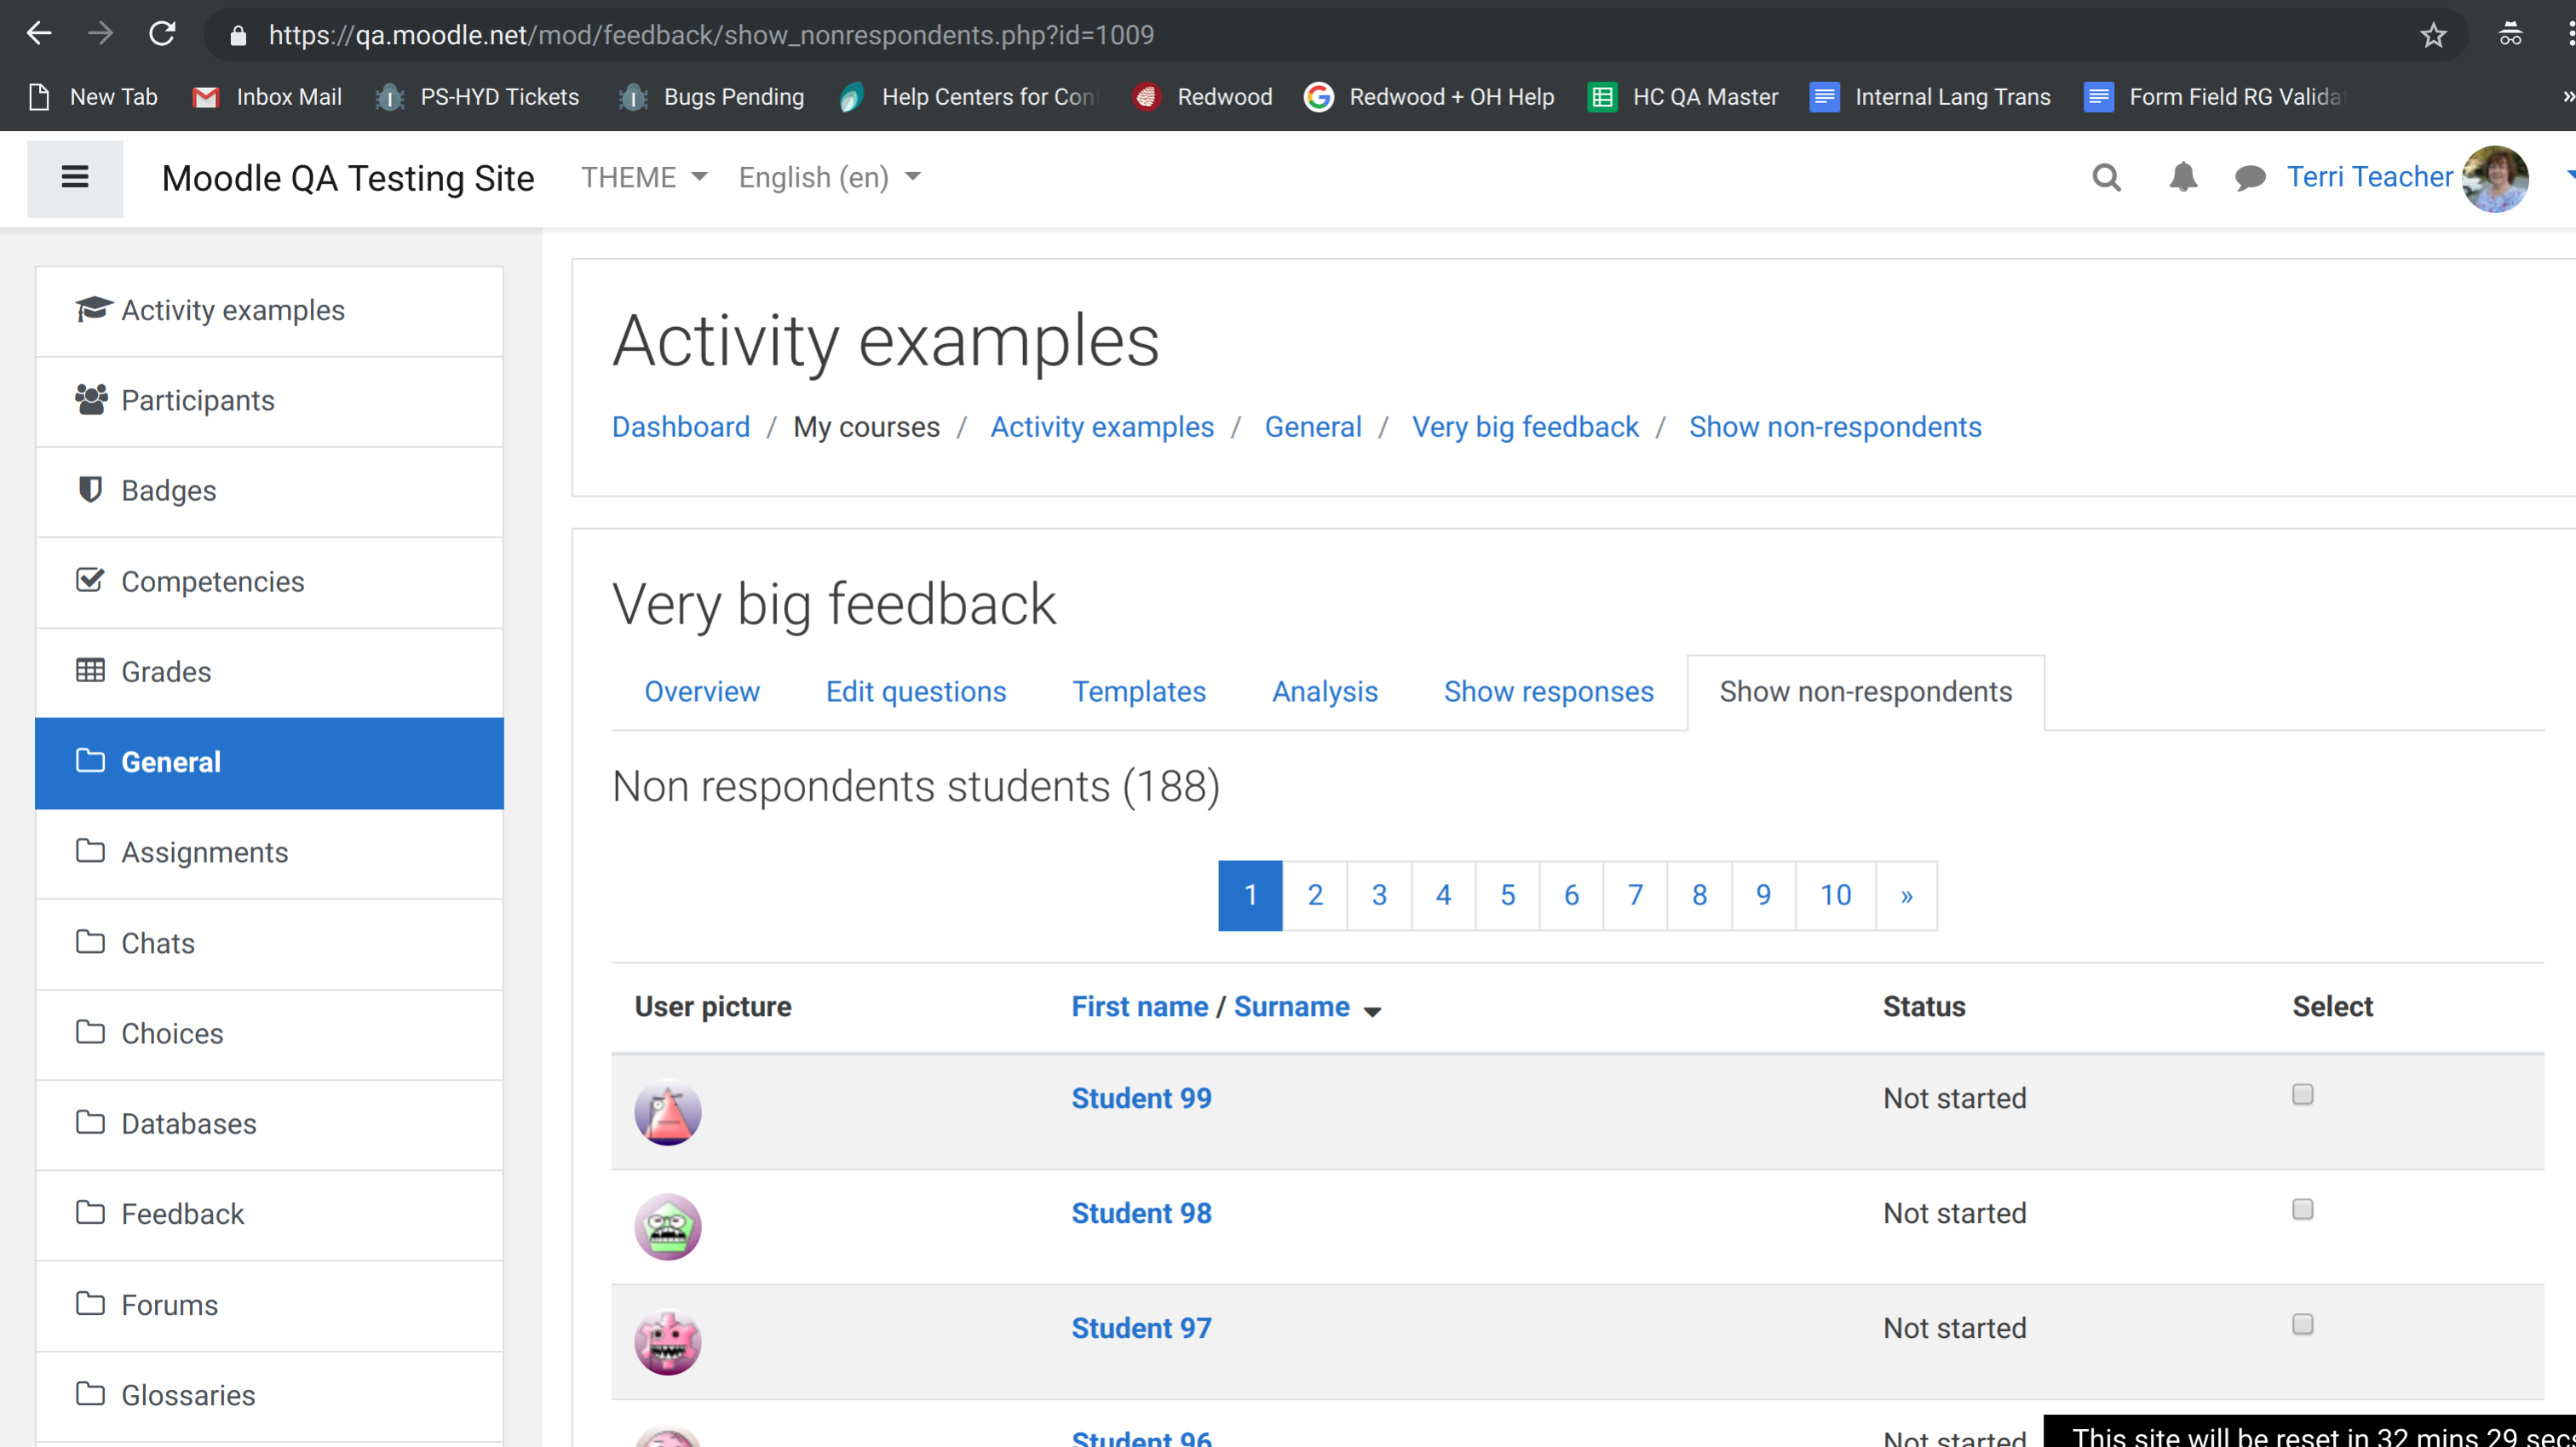Click the browser address bar URL

tap(711, 35)
